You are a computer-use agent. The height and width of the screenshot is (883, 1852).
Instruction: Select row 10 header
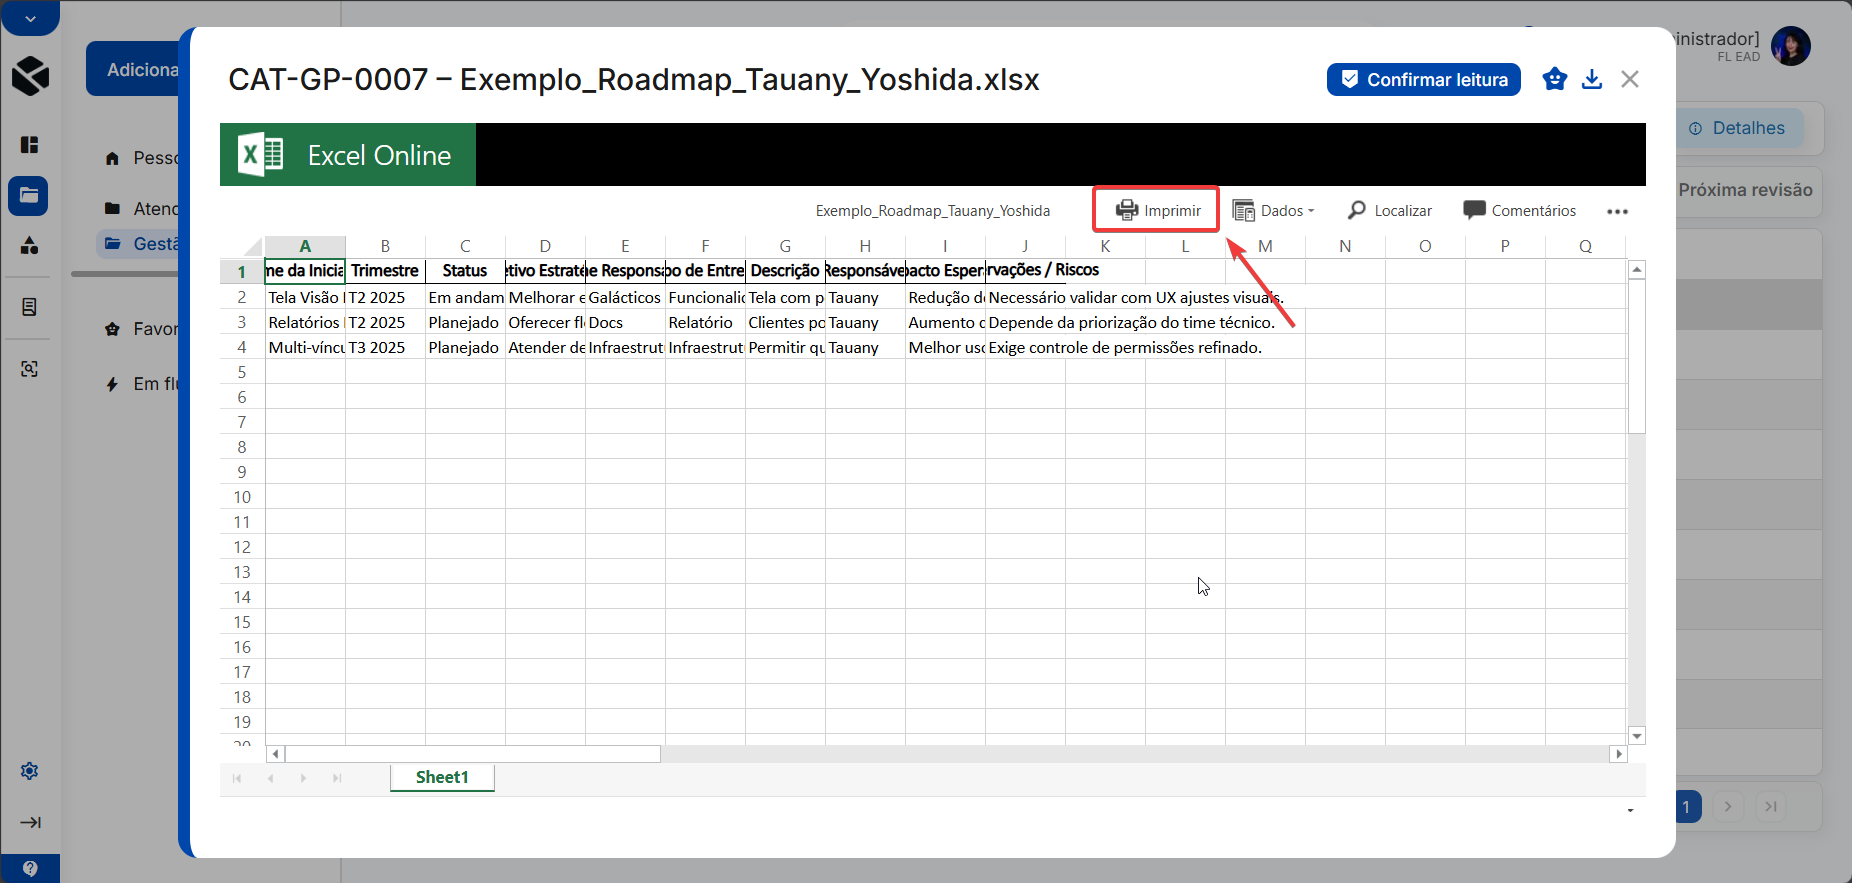pyautogui.click(x=242, y=497)
